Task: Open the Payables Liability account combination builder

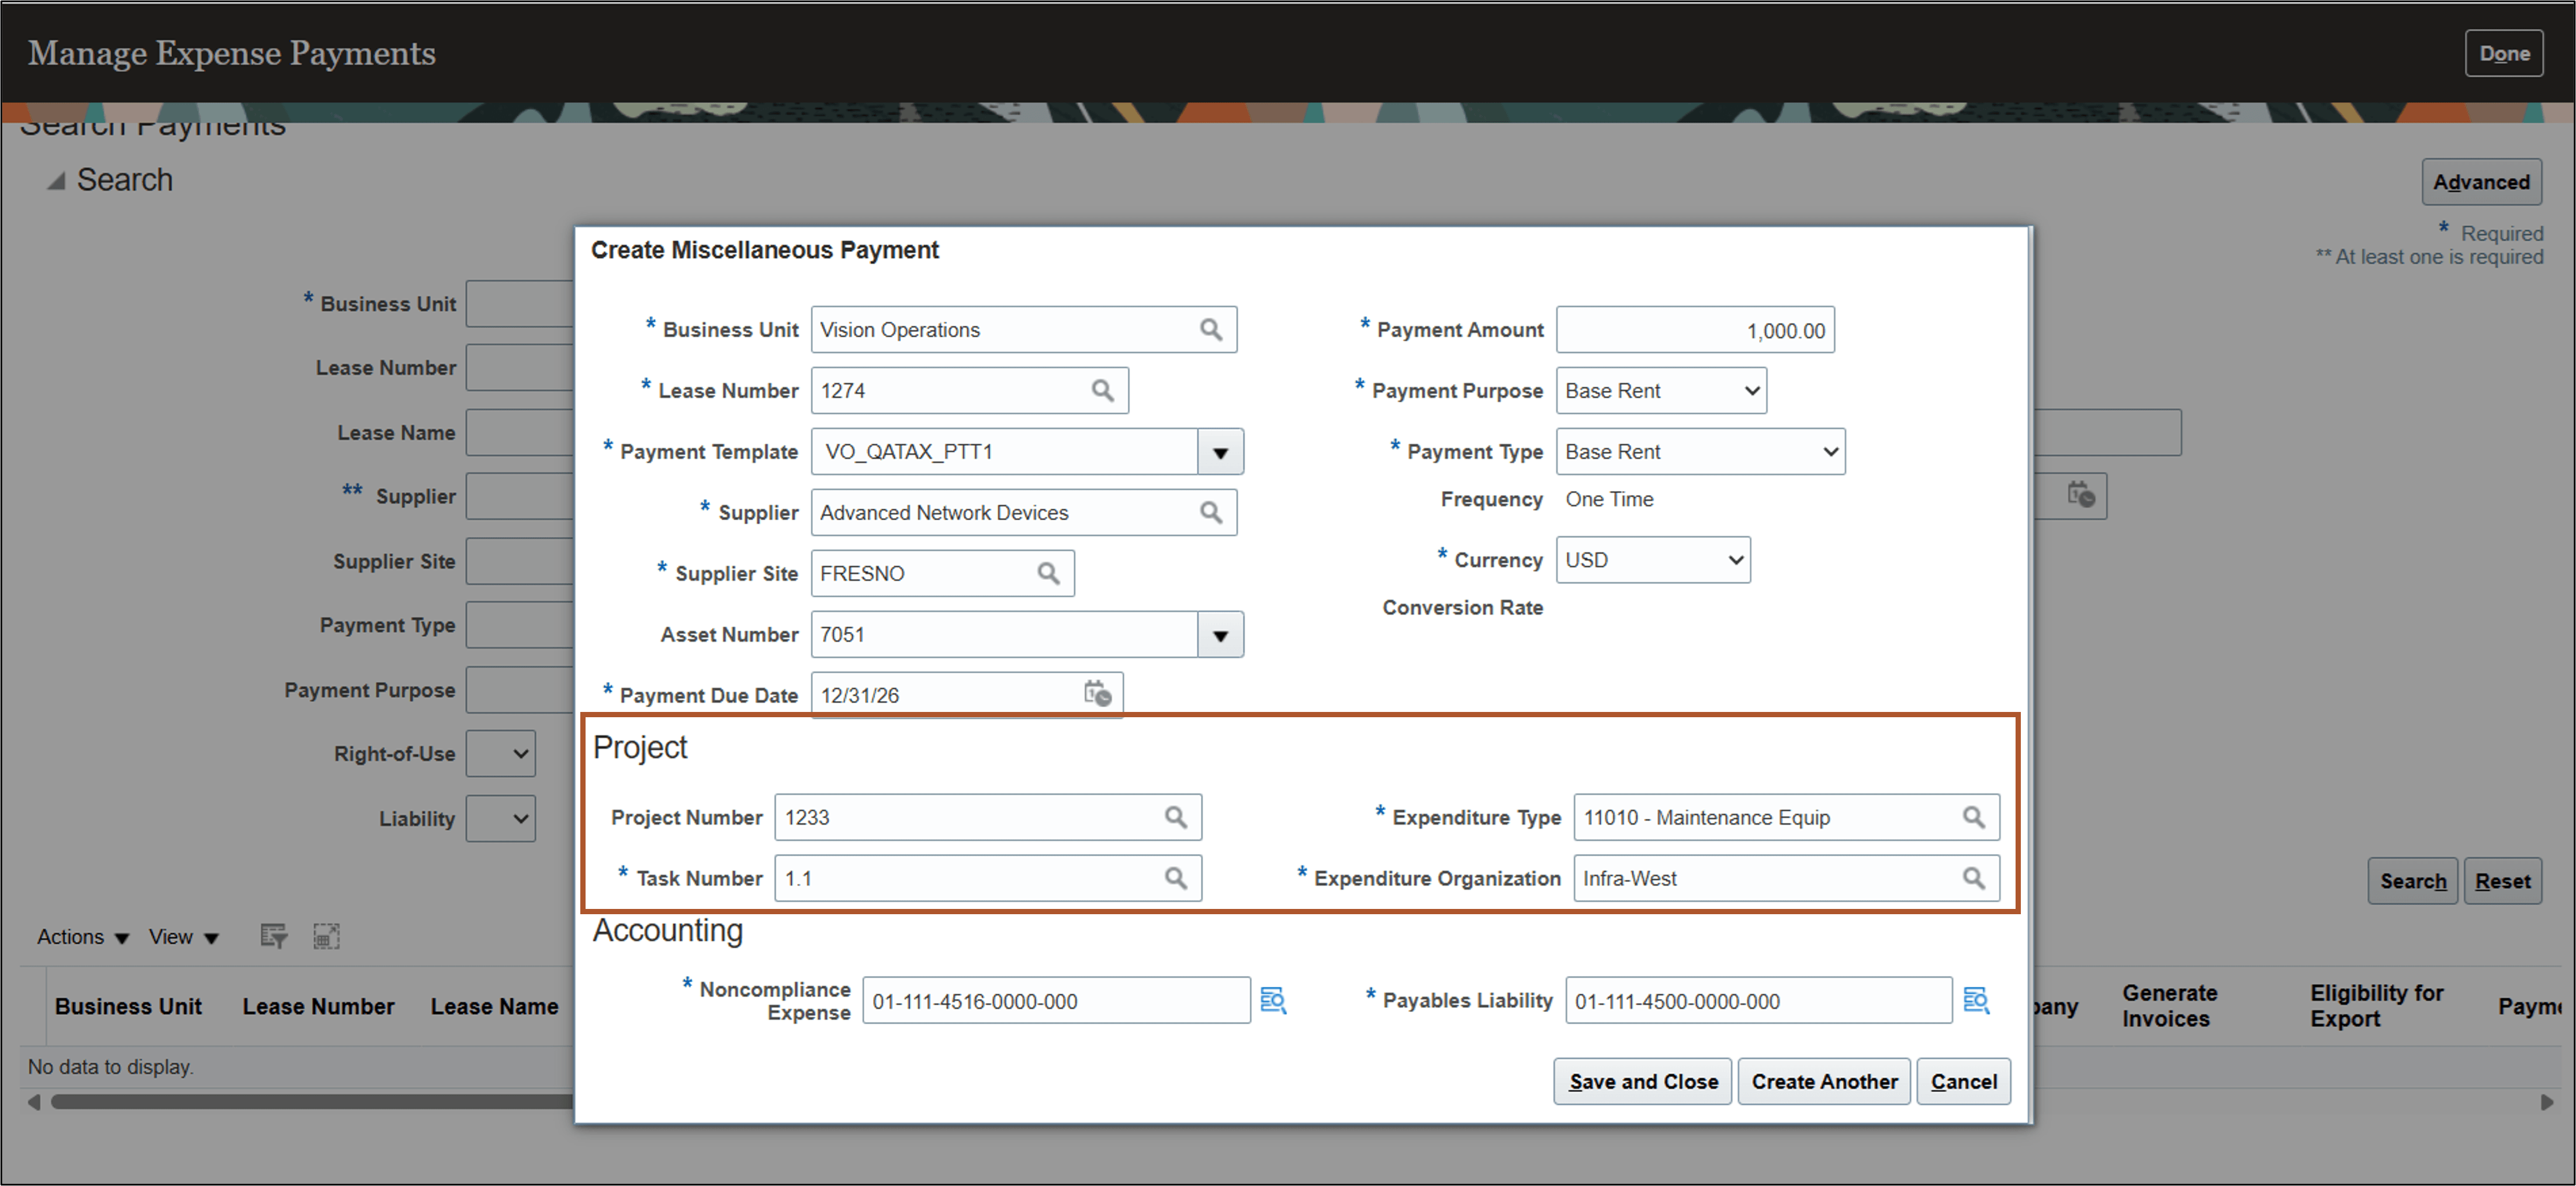Action: 1977,1000
